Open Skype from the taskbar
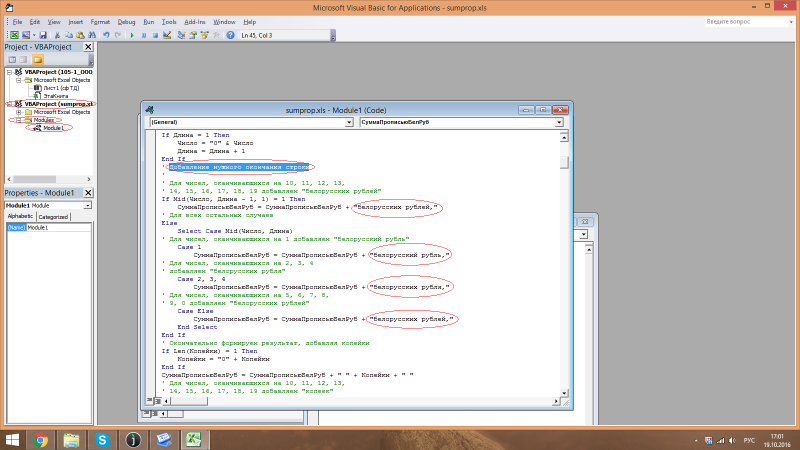Viewport: 800px width, 450px height. pos(102,440)
